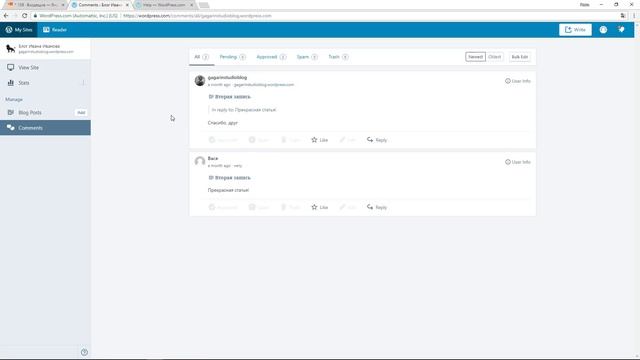Click the author name Вася
640x360 pixels.
click(x=213, y=158)
